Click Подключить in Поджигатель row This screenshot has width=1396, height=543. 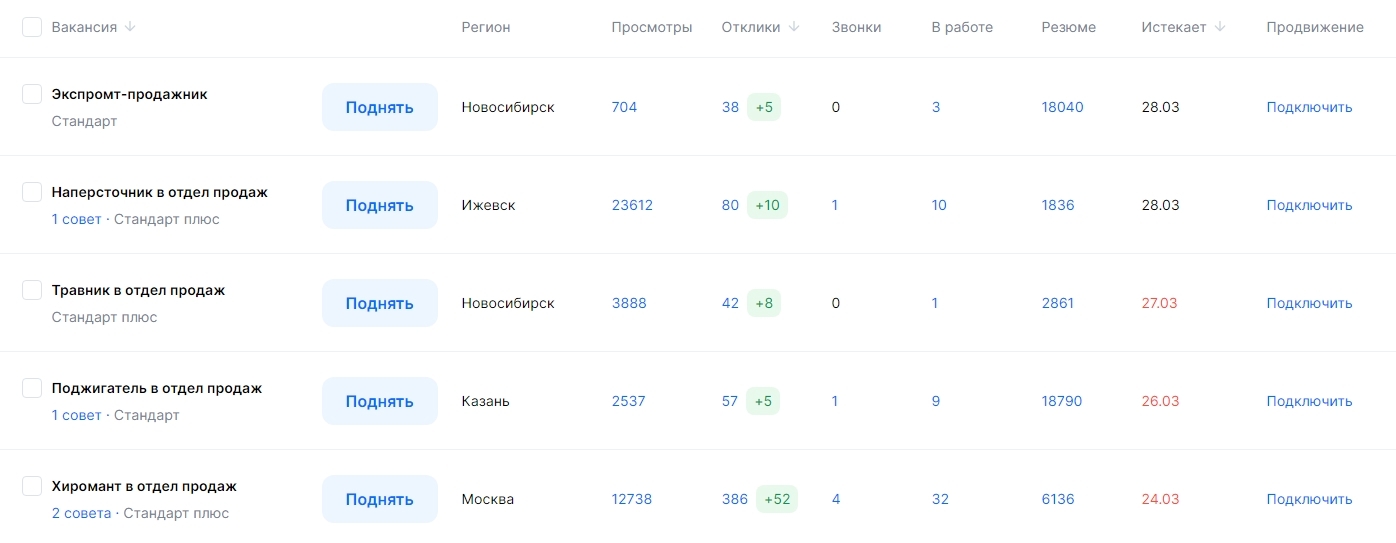pos(1309,401)
